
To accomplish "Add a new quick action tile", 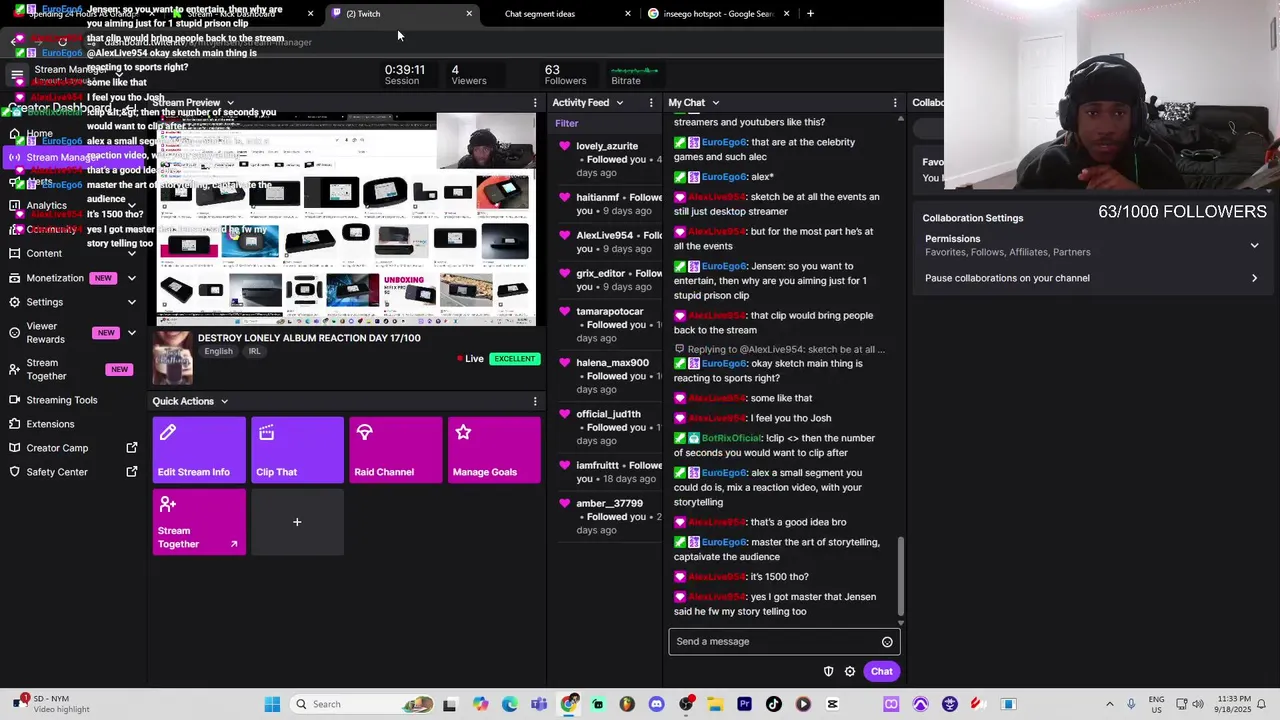I will click(297, 522).
